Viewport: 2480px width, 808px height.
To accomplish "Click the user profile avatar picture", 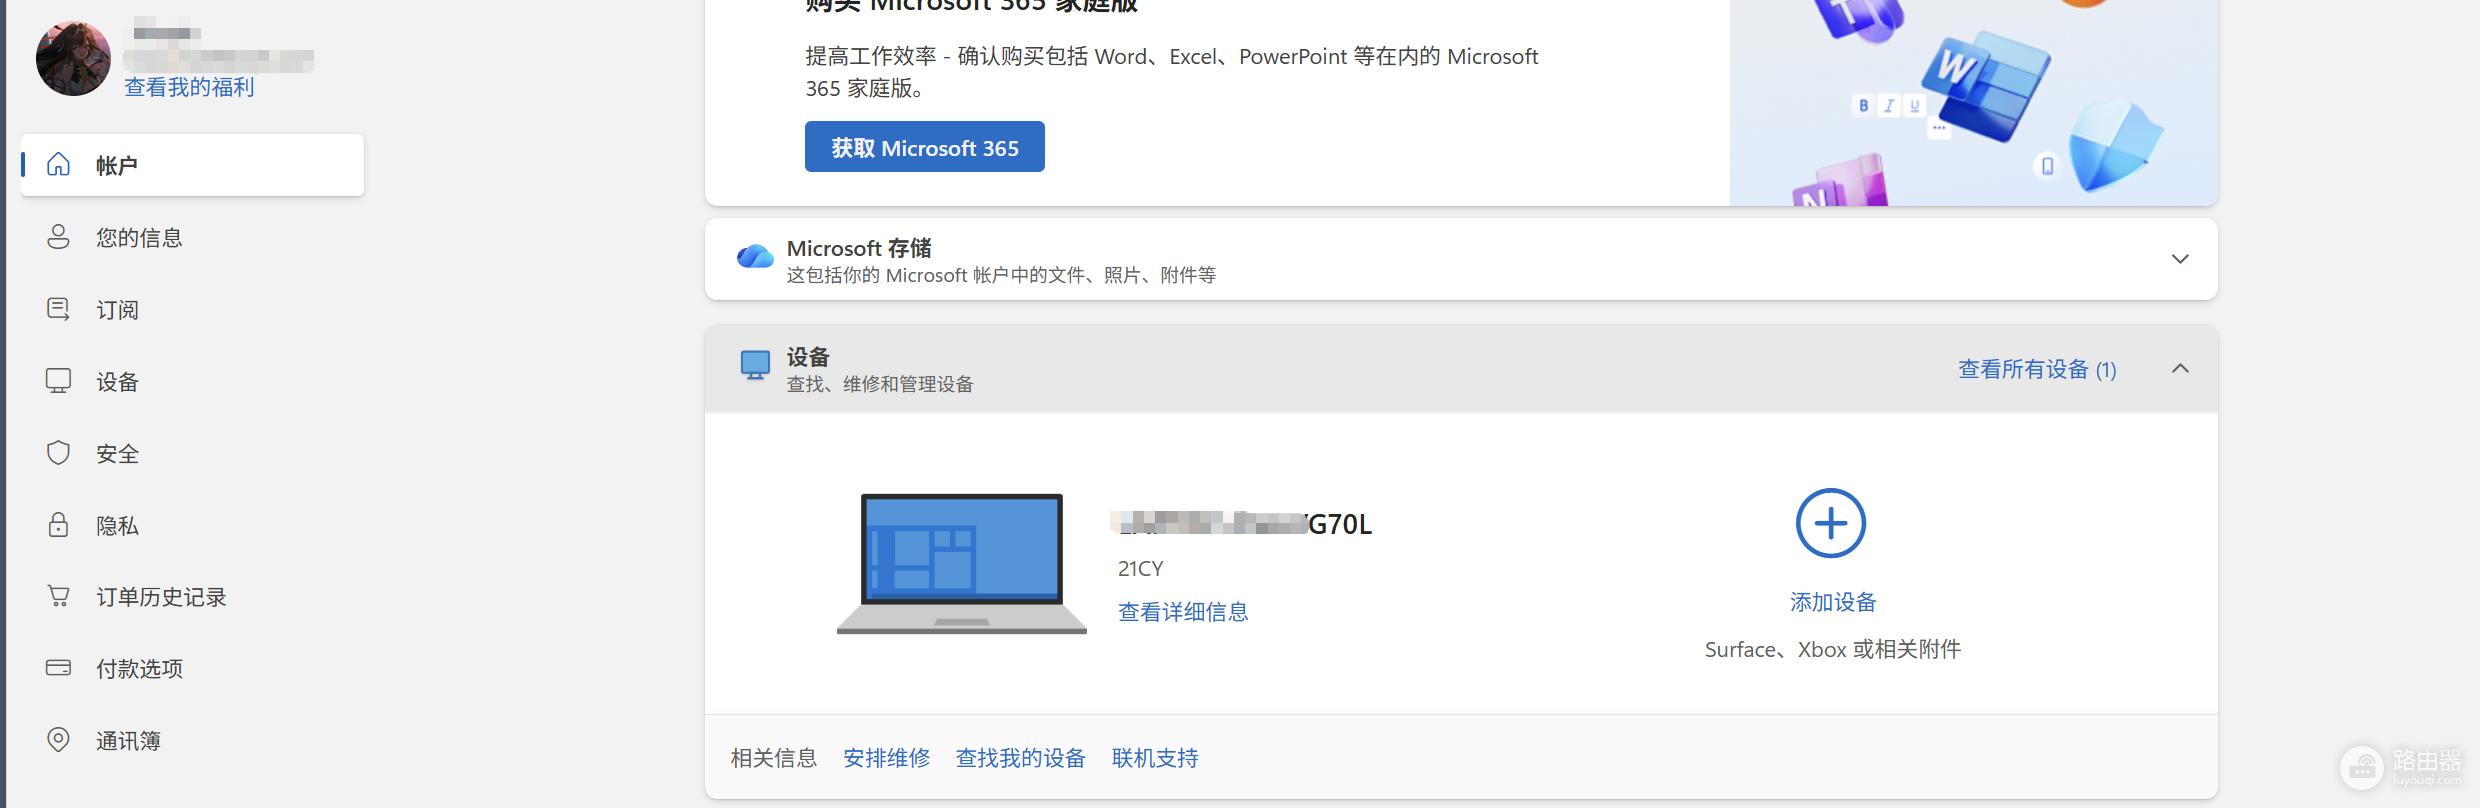I will click(73, 58).
